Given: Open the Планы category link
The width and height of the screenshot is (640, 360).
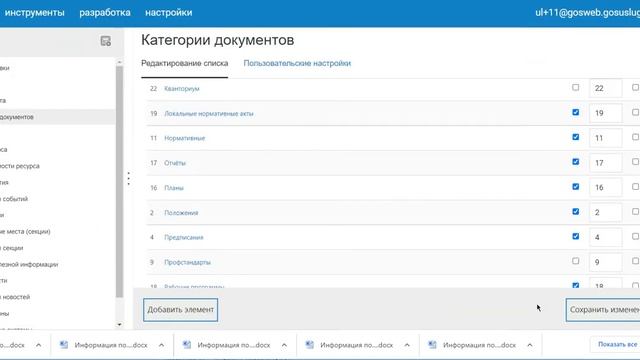Looking at the screenshot, I should [x=174, y=188].
